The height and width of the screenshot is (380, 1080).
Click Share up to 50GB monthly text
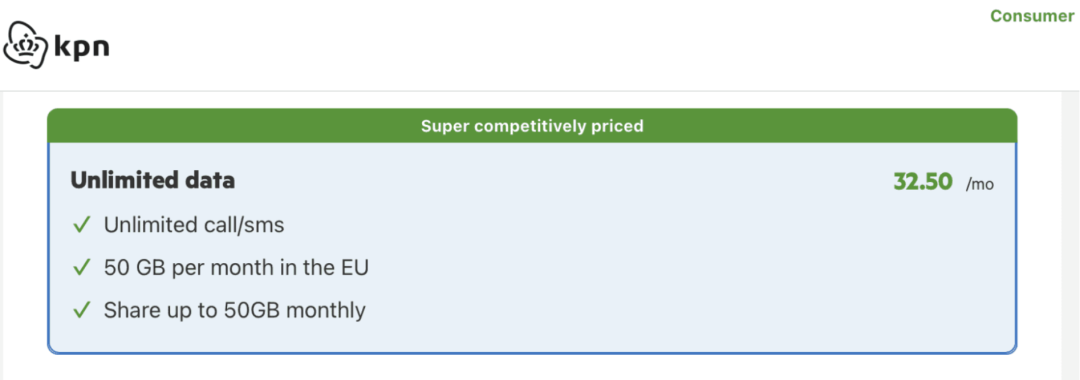234,310
